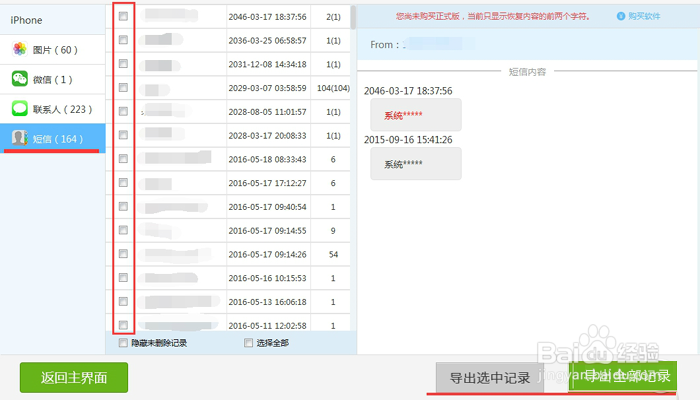Click the From sender header field

click(527, 44)
